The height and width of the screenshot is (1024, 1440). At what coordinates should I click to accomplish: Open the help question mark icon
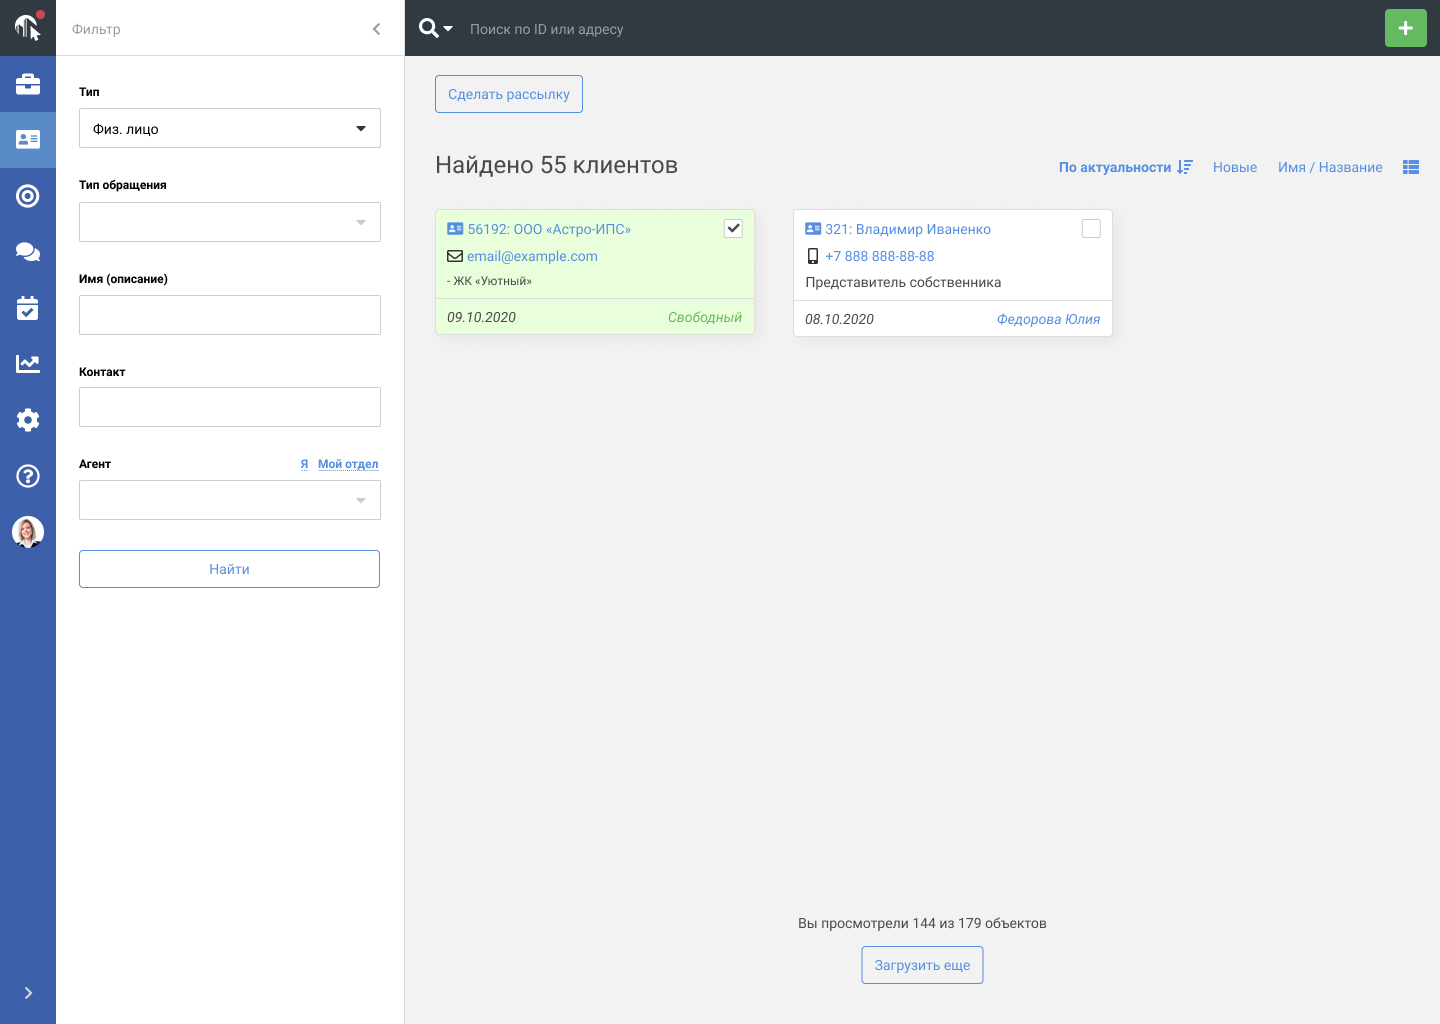tap(28, 476)
